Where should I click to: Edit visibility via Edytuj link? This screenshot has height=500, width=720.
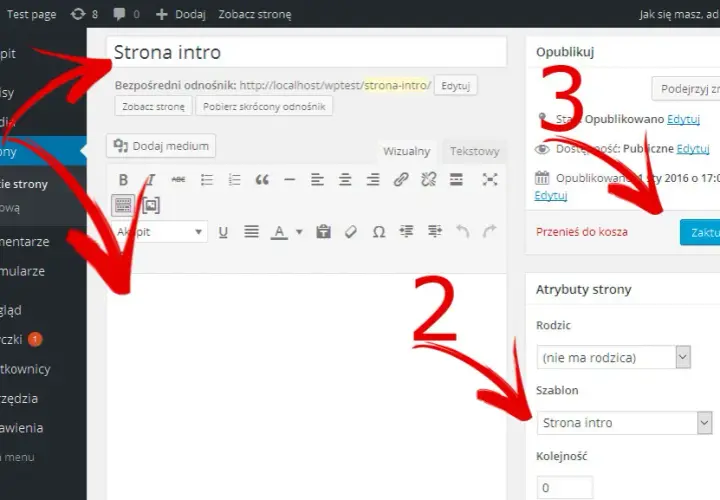click(693, 149)
